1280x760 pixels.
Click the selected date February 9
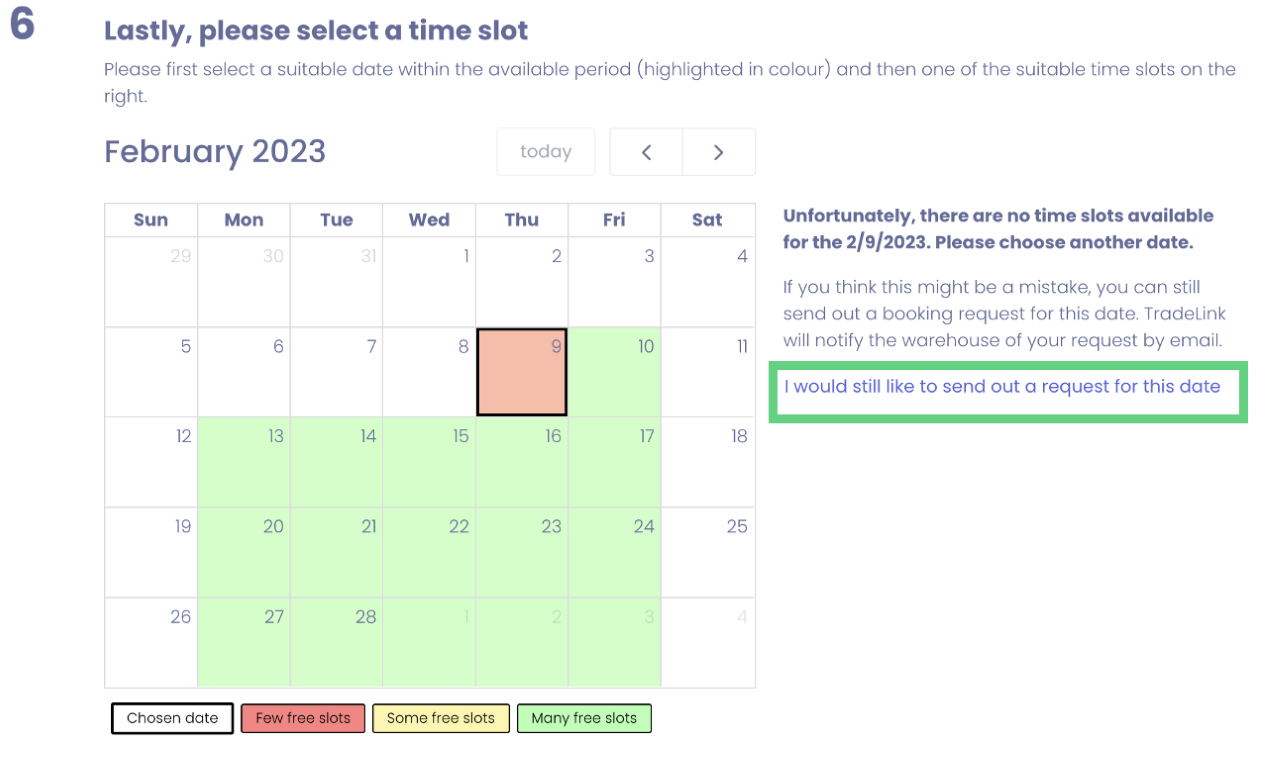[522, 372]
